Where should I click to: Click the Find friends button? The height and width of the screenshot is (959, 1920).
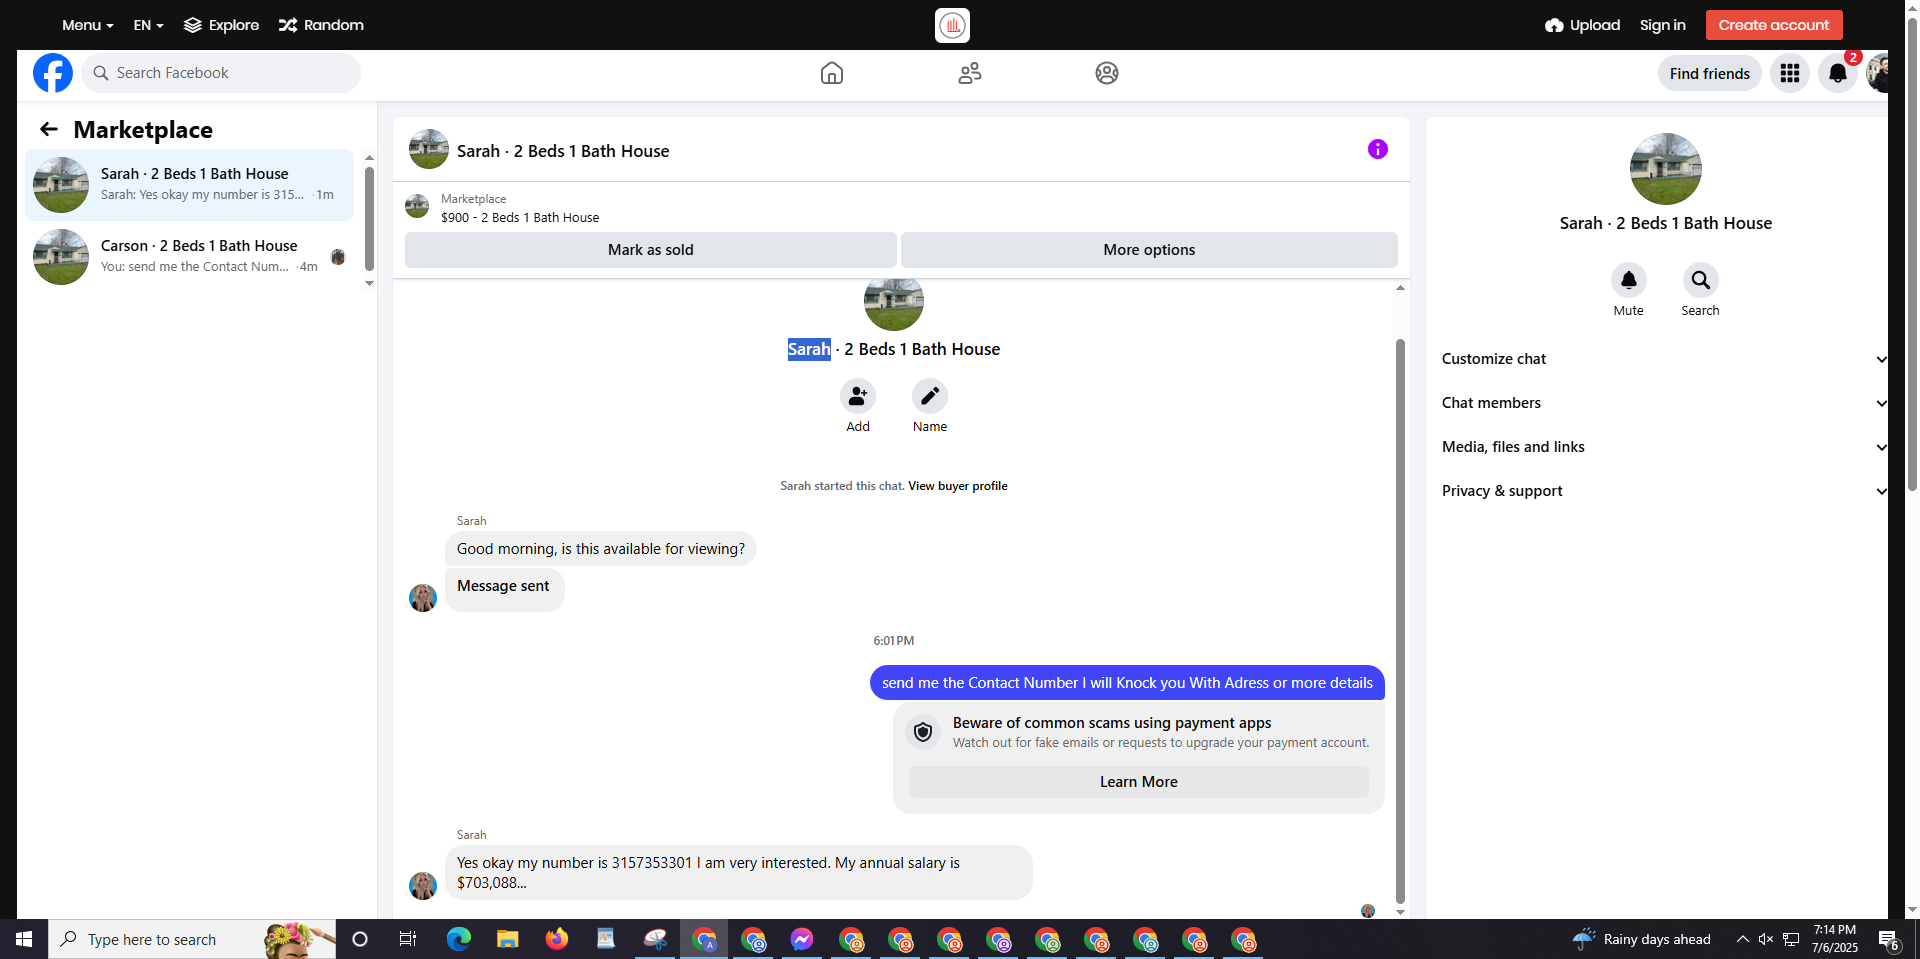point(1710,73)
